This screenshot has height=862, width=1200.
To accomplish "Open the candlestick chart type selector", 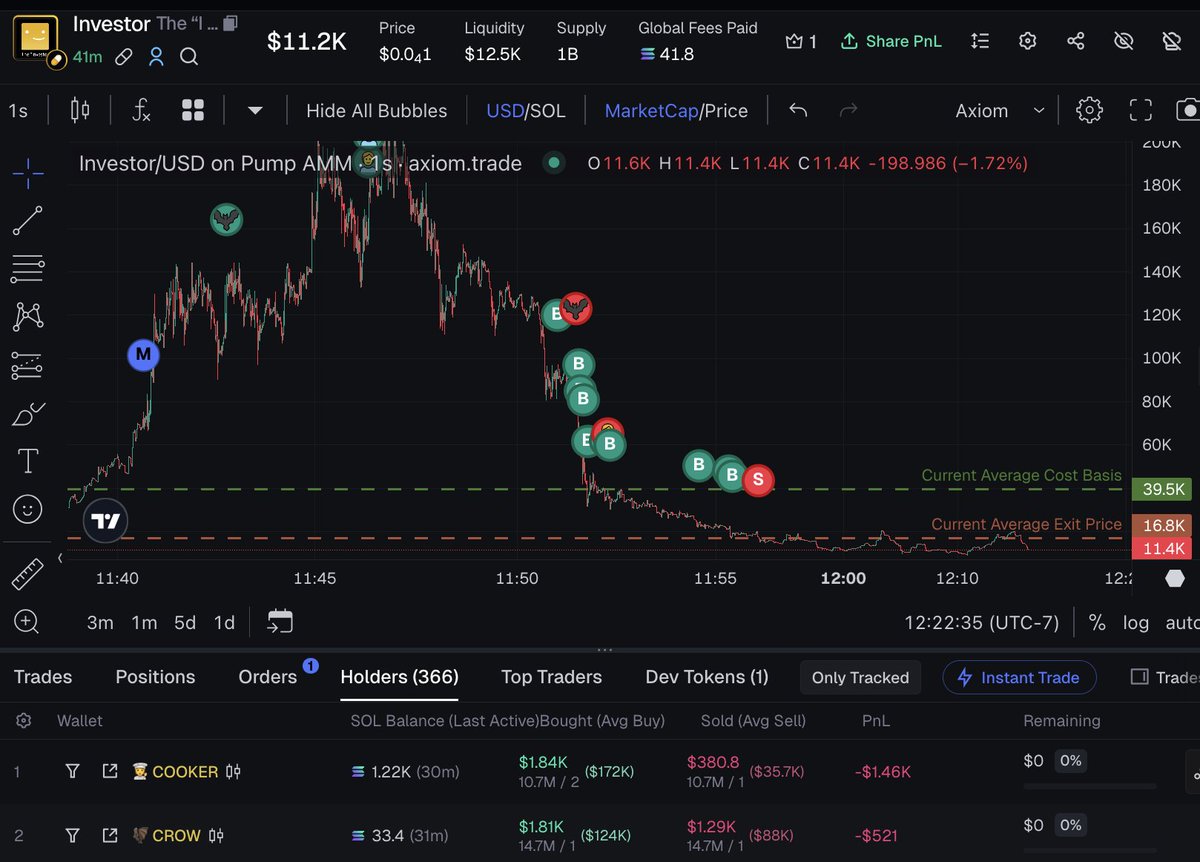I will pyautogui.click(x=80, y=110).
